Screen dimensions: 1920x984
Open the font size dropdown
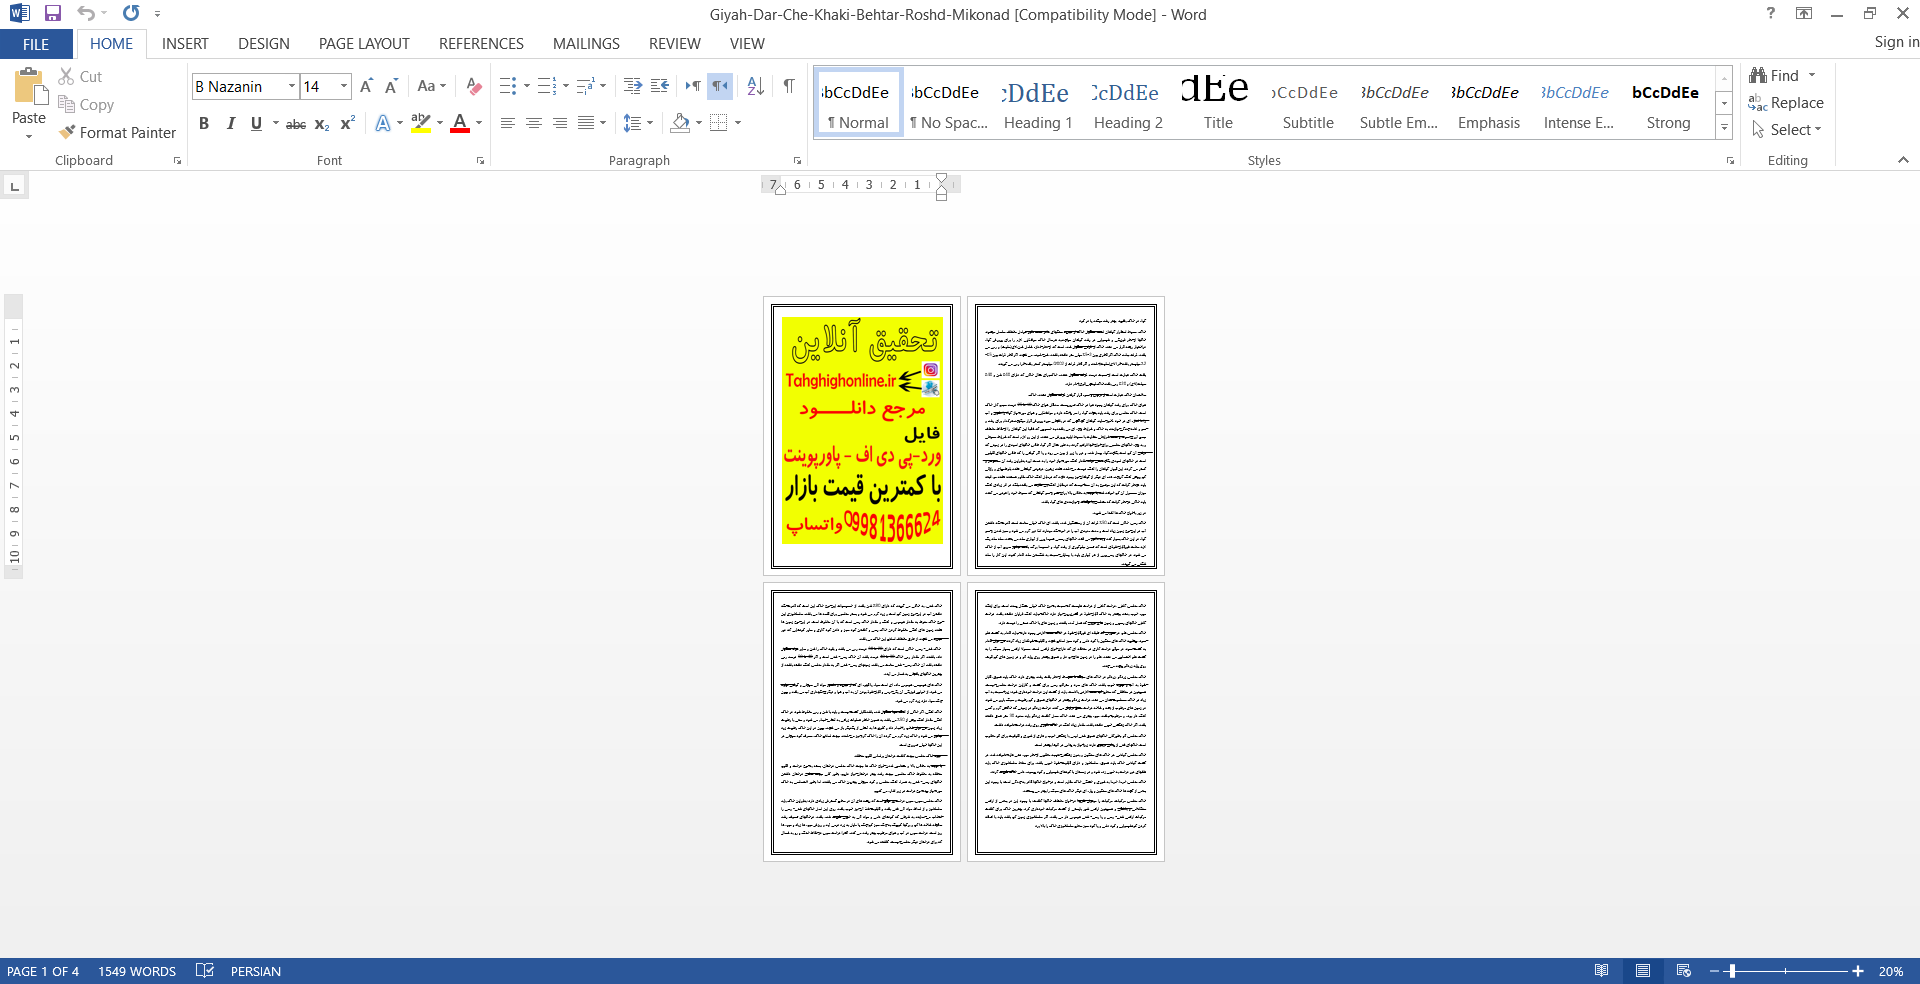click(x=344, y=86)
